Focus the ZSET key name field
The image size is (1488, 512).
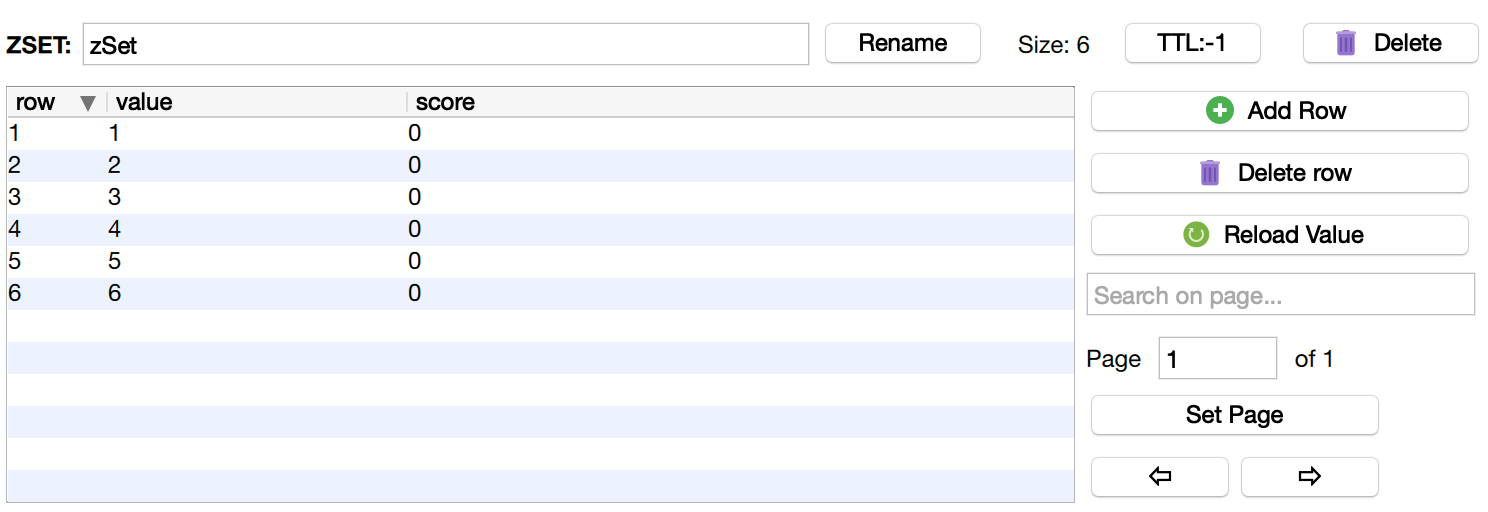(445, 44)
